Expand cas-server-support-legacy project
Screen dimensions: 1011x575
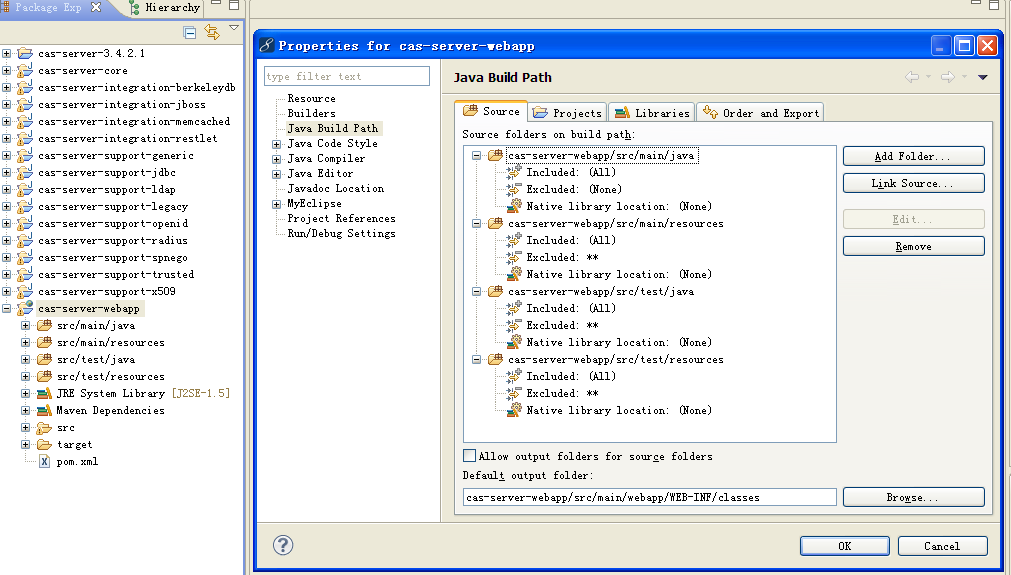(x=6, y=206)
